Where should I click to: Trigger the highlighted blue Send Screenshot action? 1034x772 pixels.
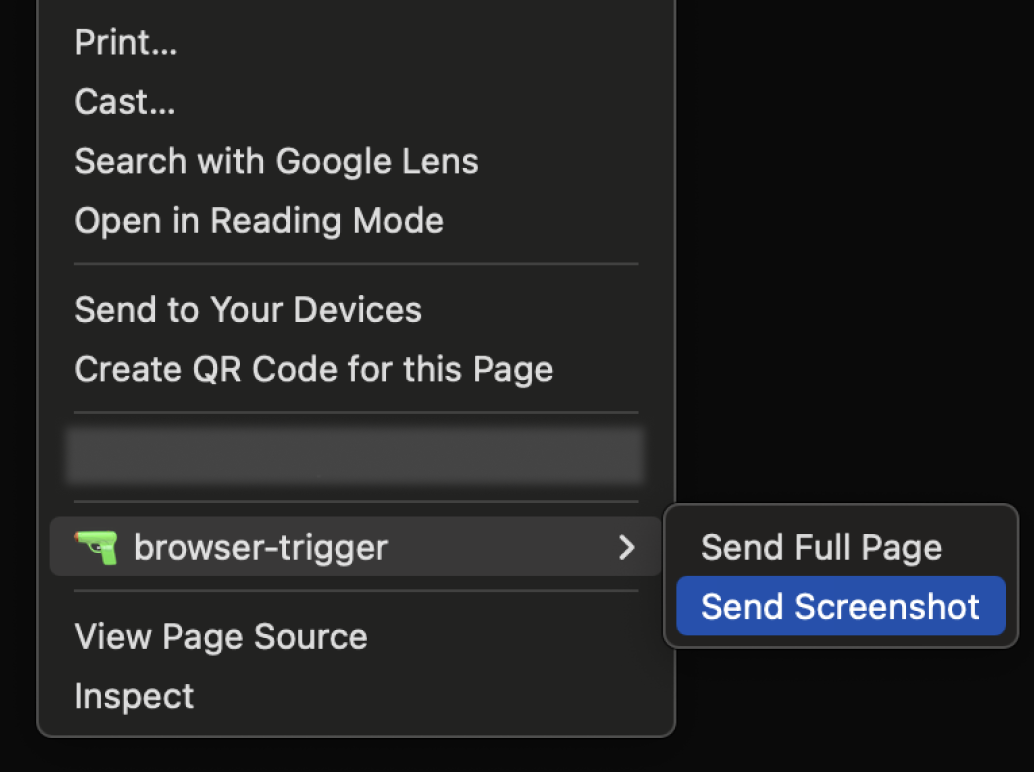[x=840, y=606]
